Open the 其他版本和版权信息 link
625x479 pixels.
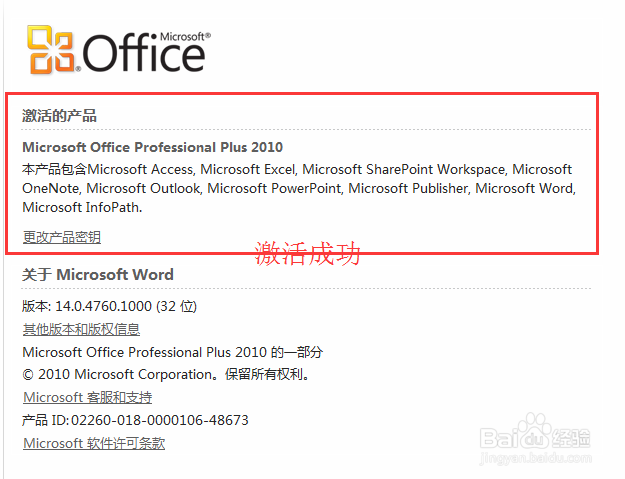tap(81, 329)
